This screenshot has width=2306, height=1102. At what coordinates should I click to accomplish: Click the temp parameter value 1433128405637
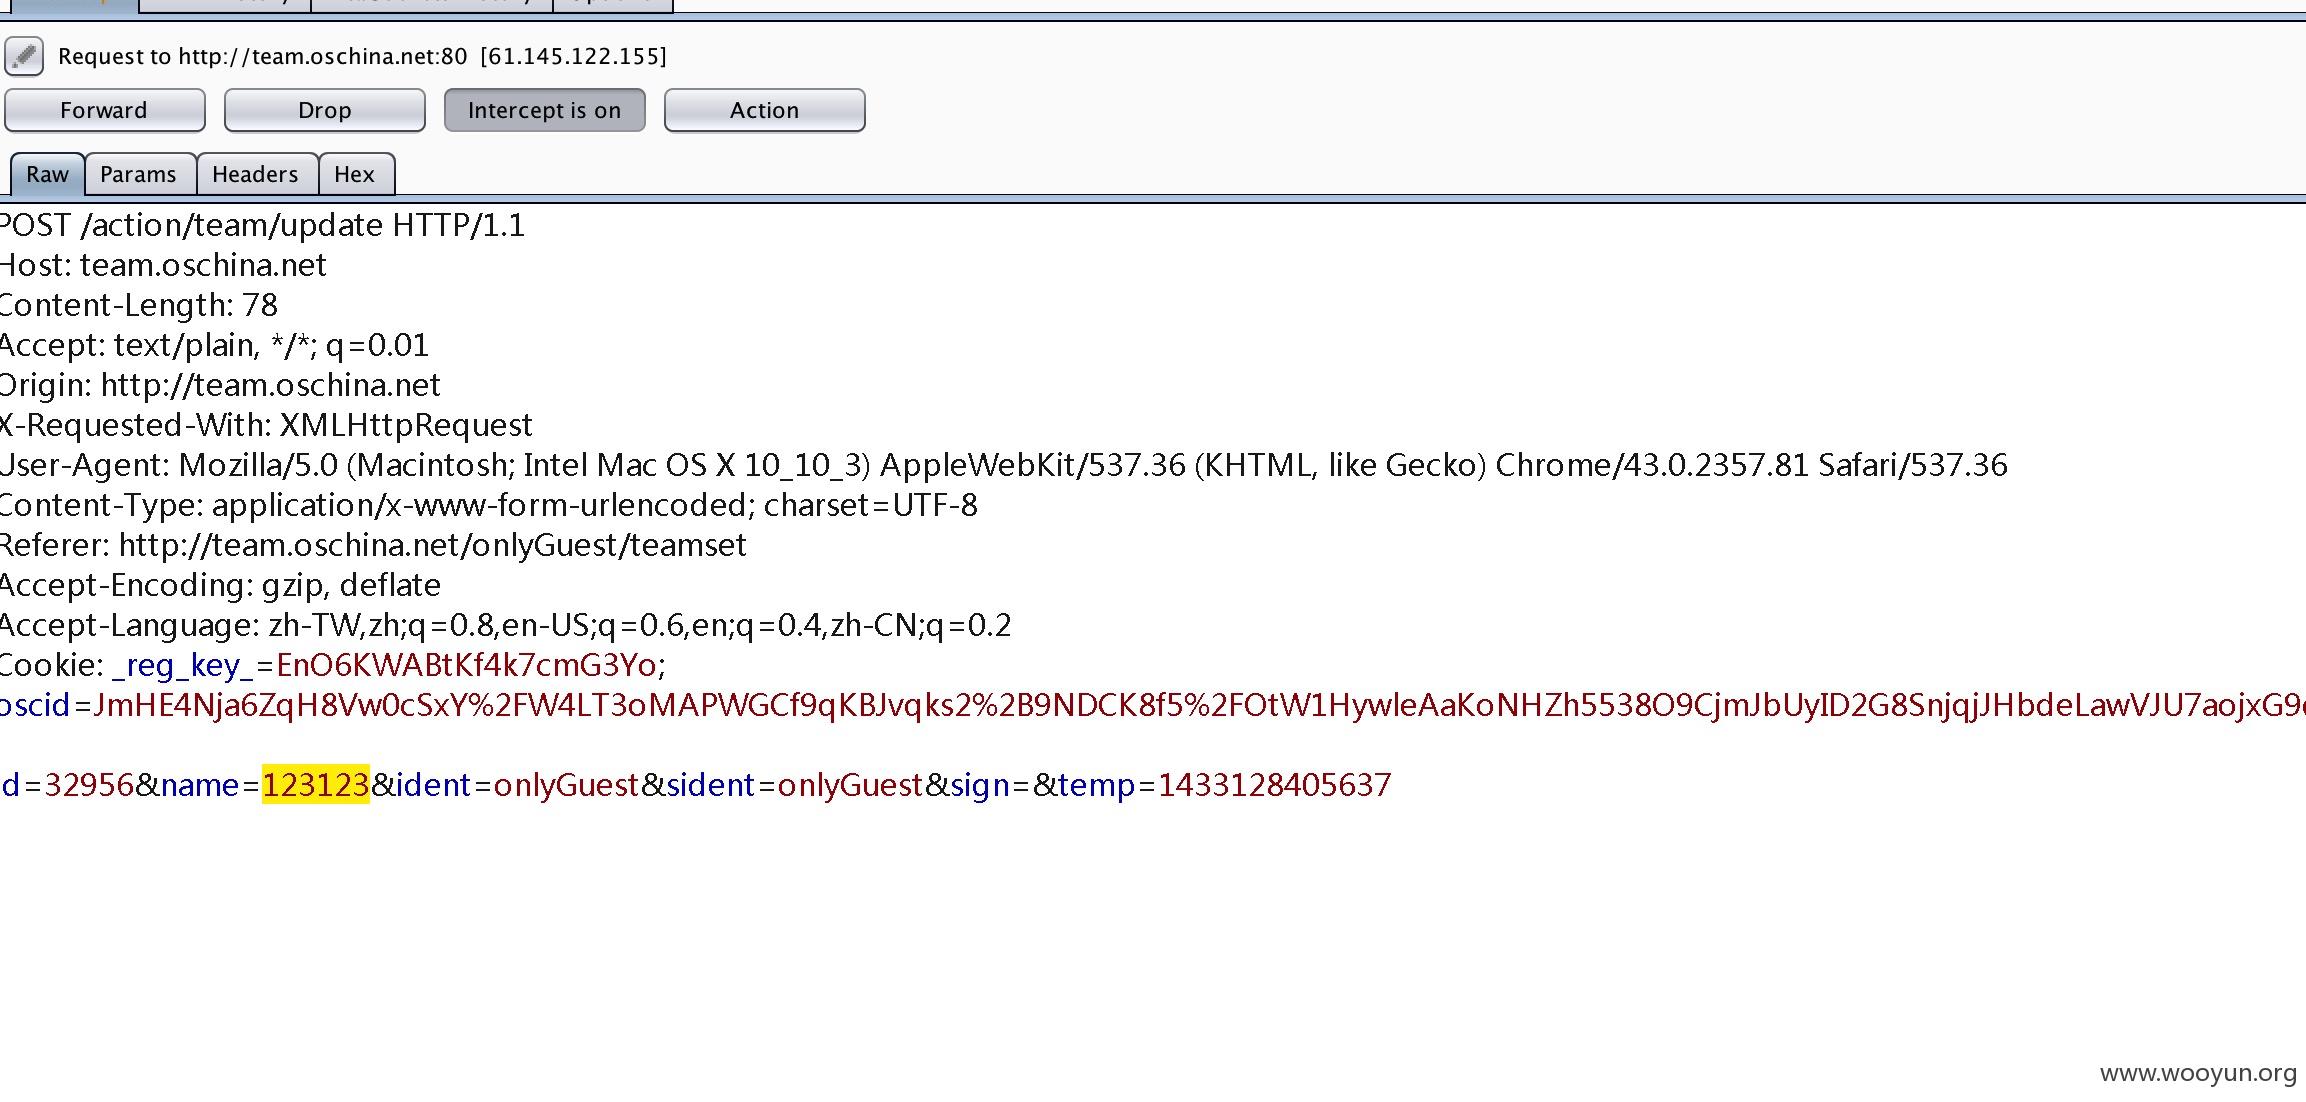click(1275, 785)
